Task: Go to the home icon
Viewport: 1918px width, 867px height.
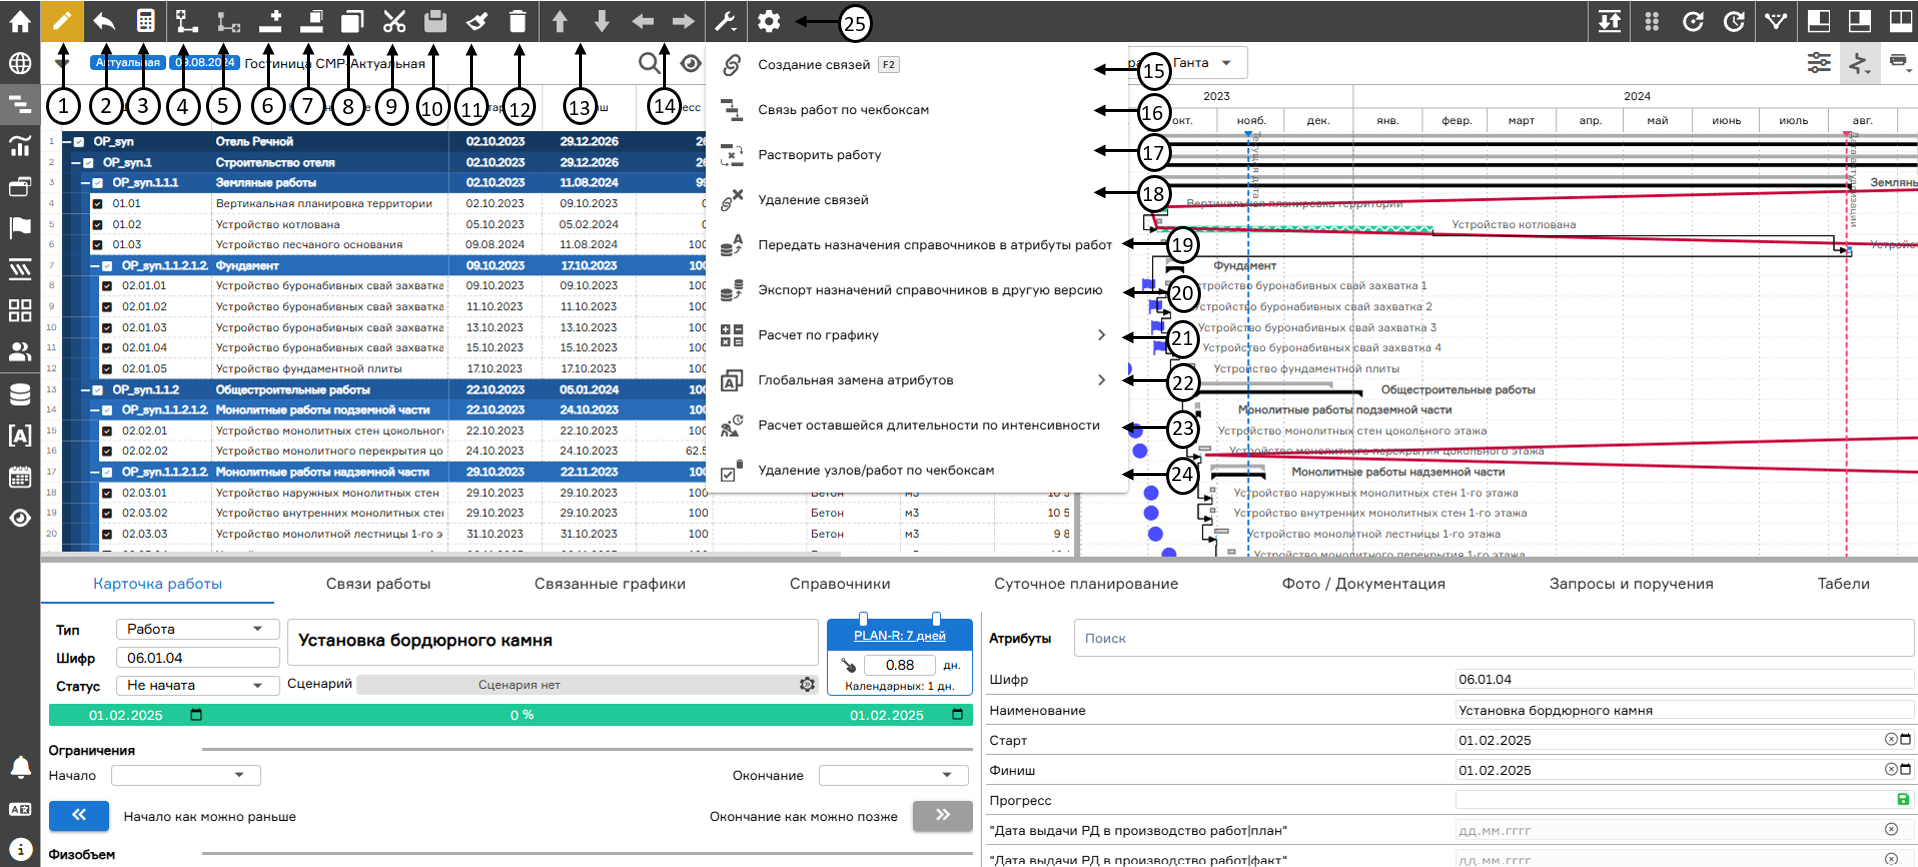Action: pos(20,21)
